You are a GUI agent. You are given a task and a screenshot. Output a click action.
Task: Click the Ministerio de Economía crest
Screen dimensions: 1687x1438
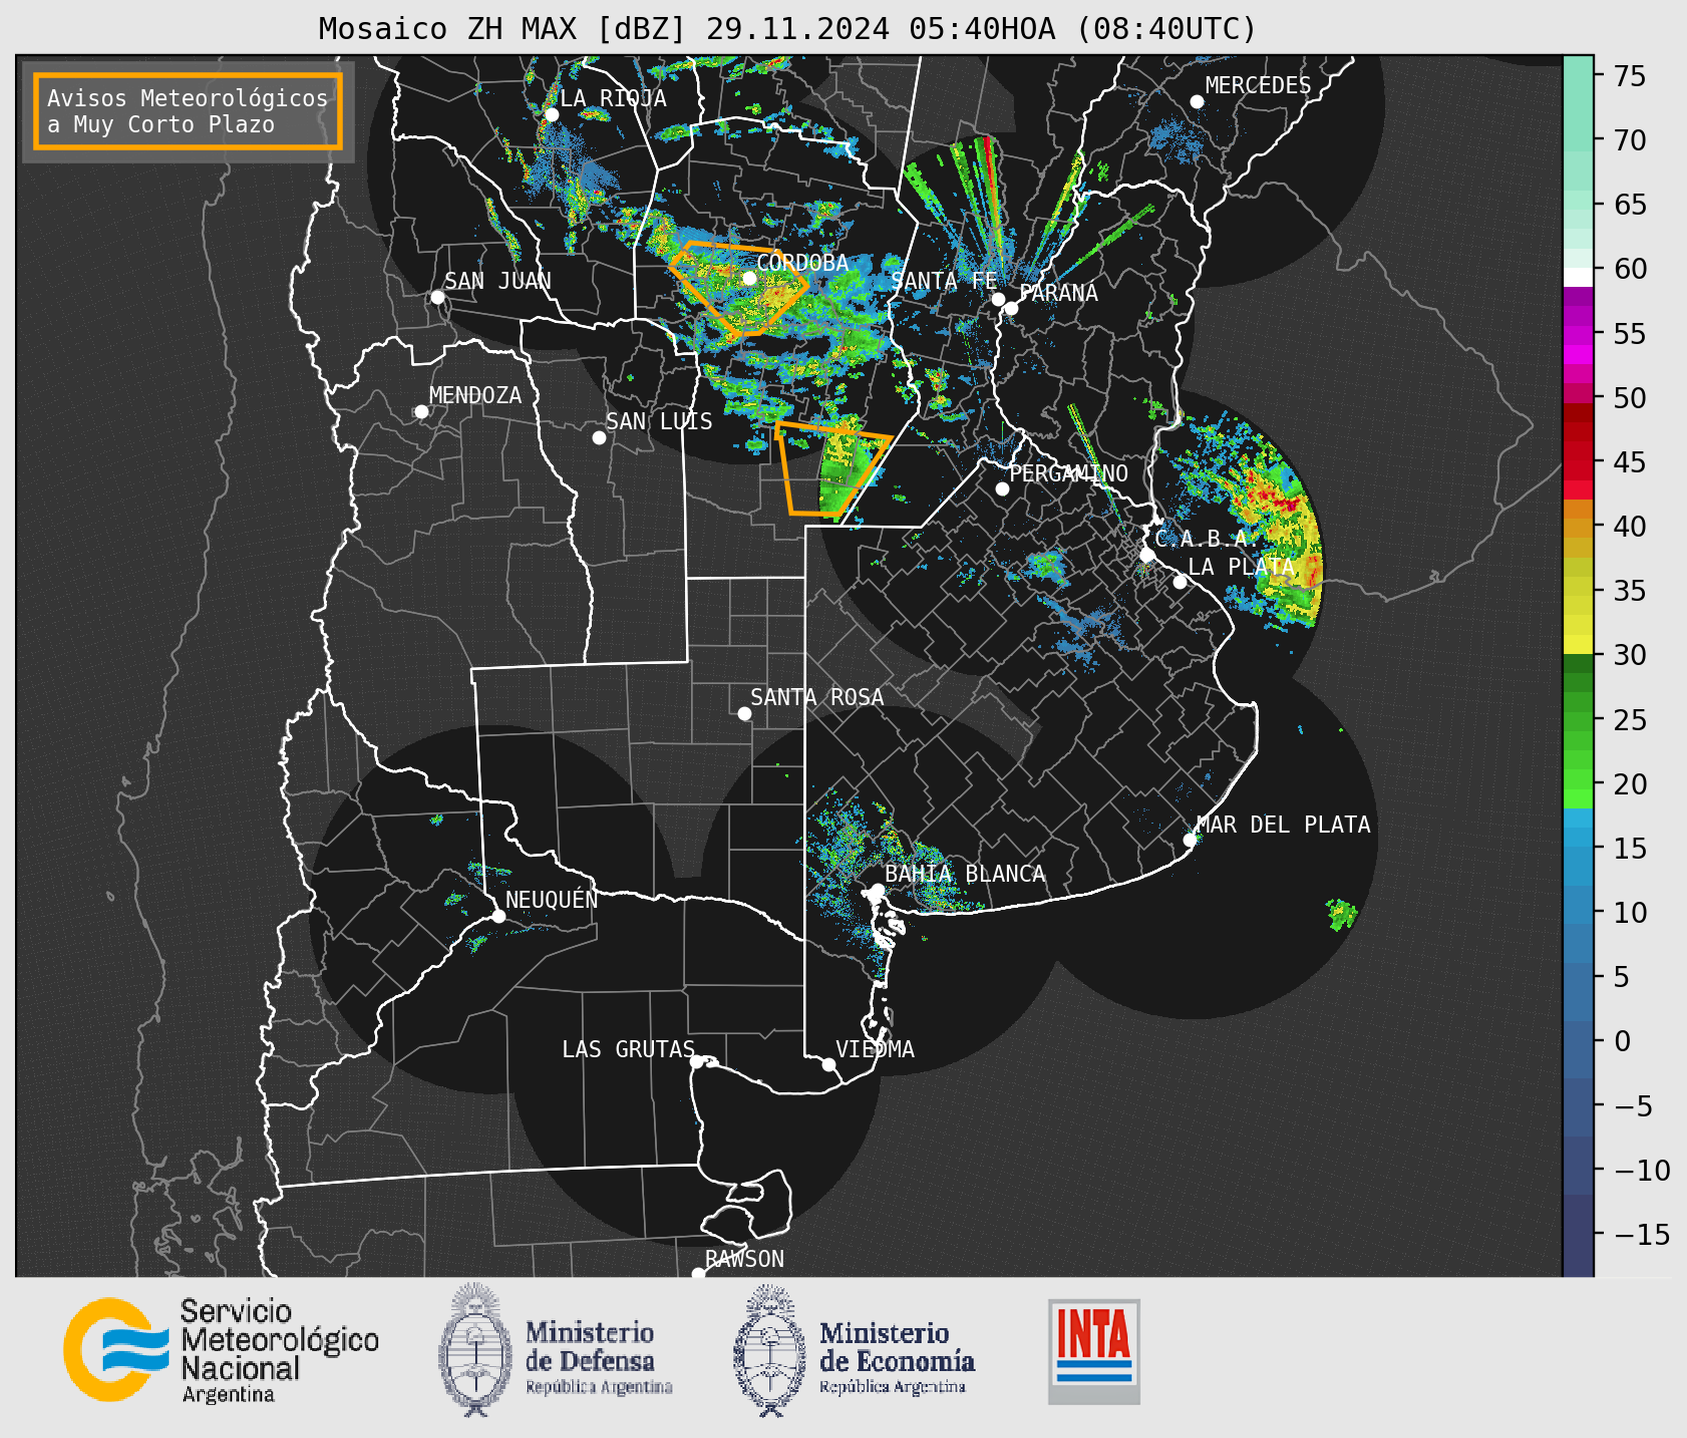[x=769, y=1349]
